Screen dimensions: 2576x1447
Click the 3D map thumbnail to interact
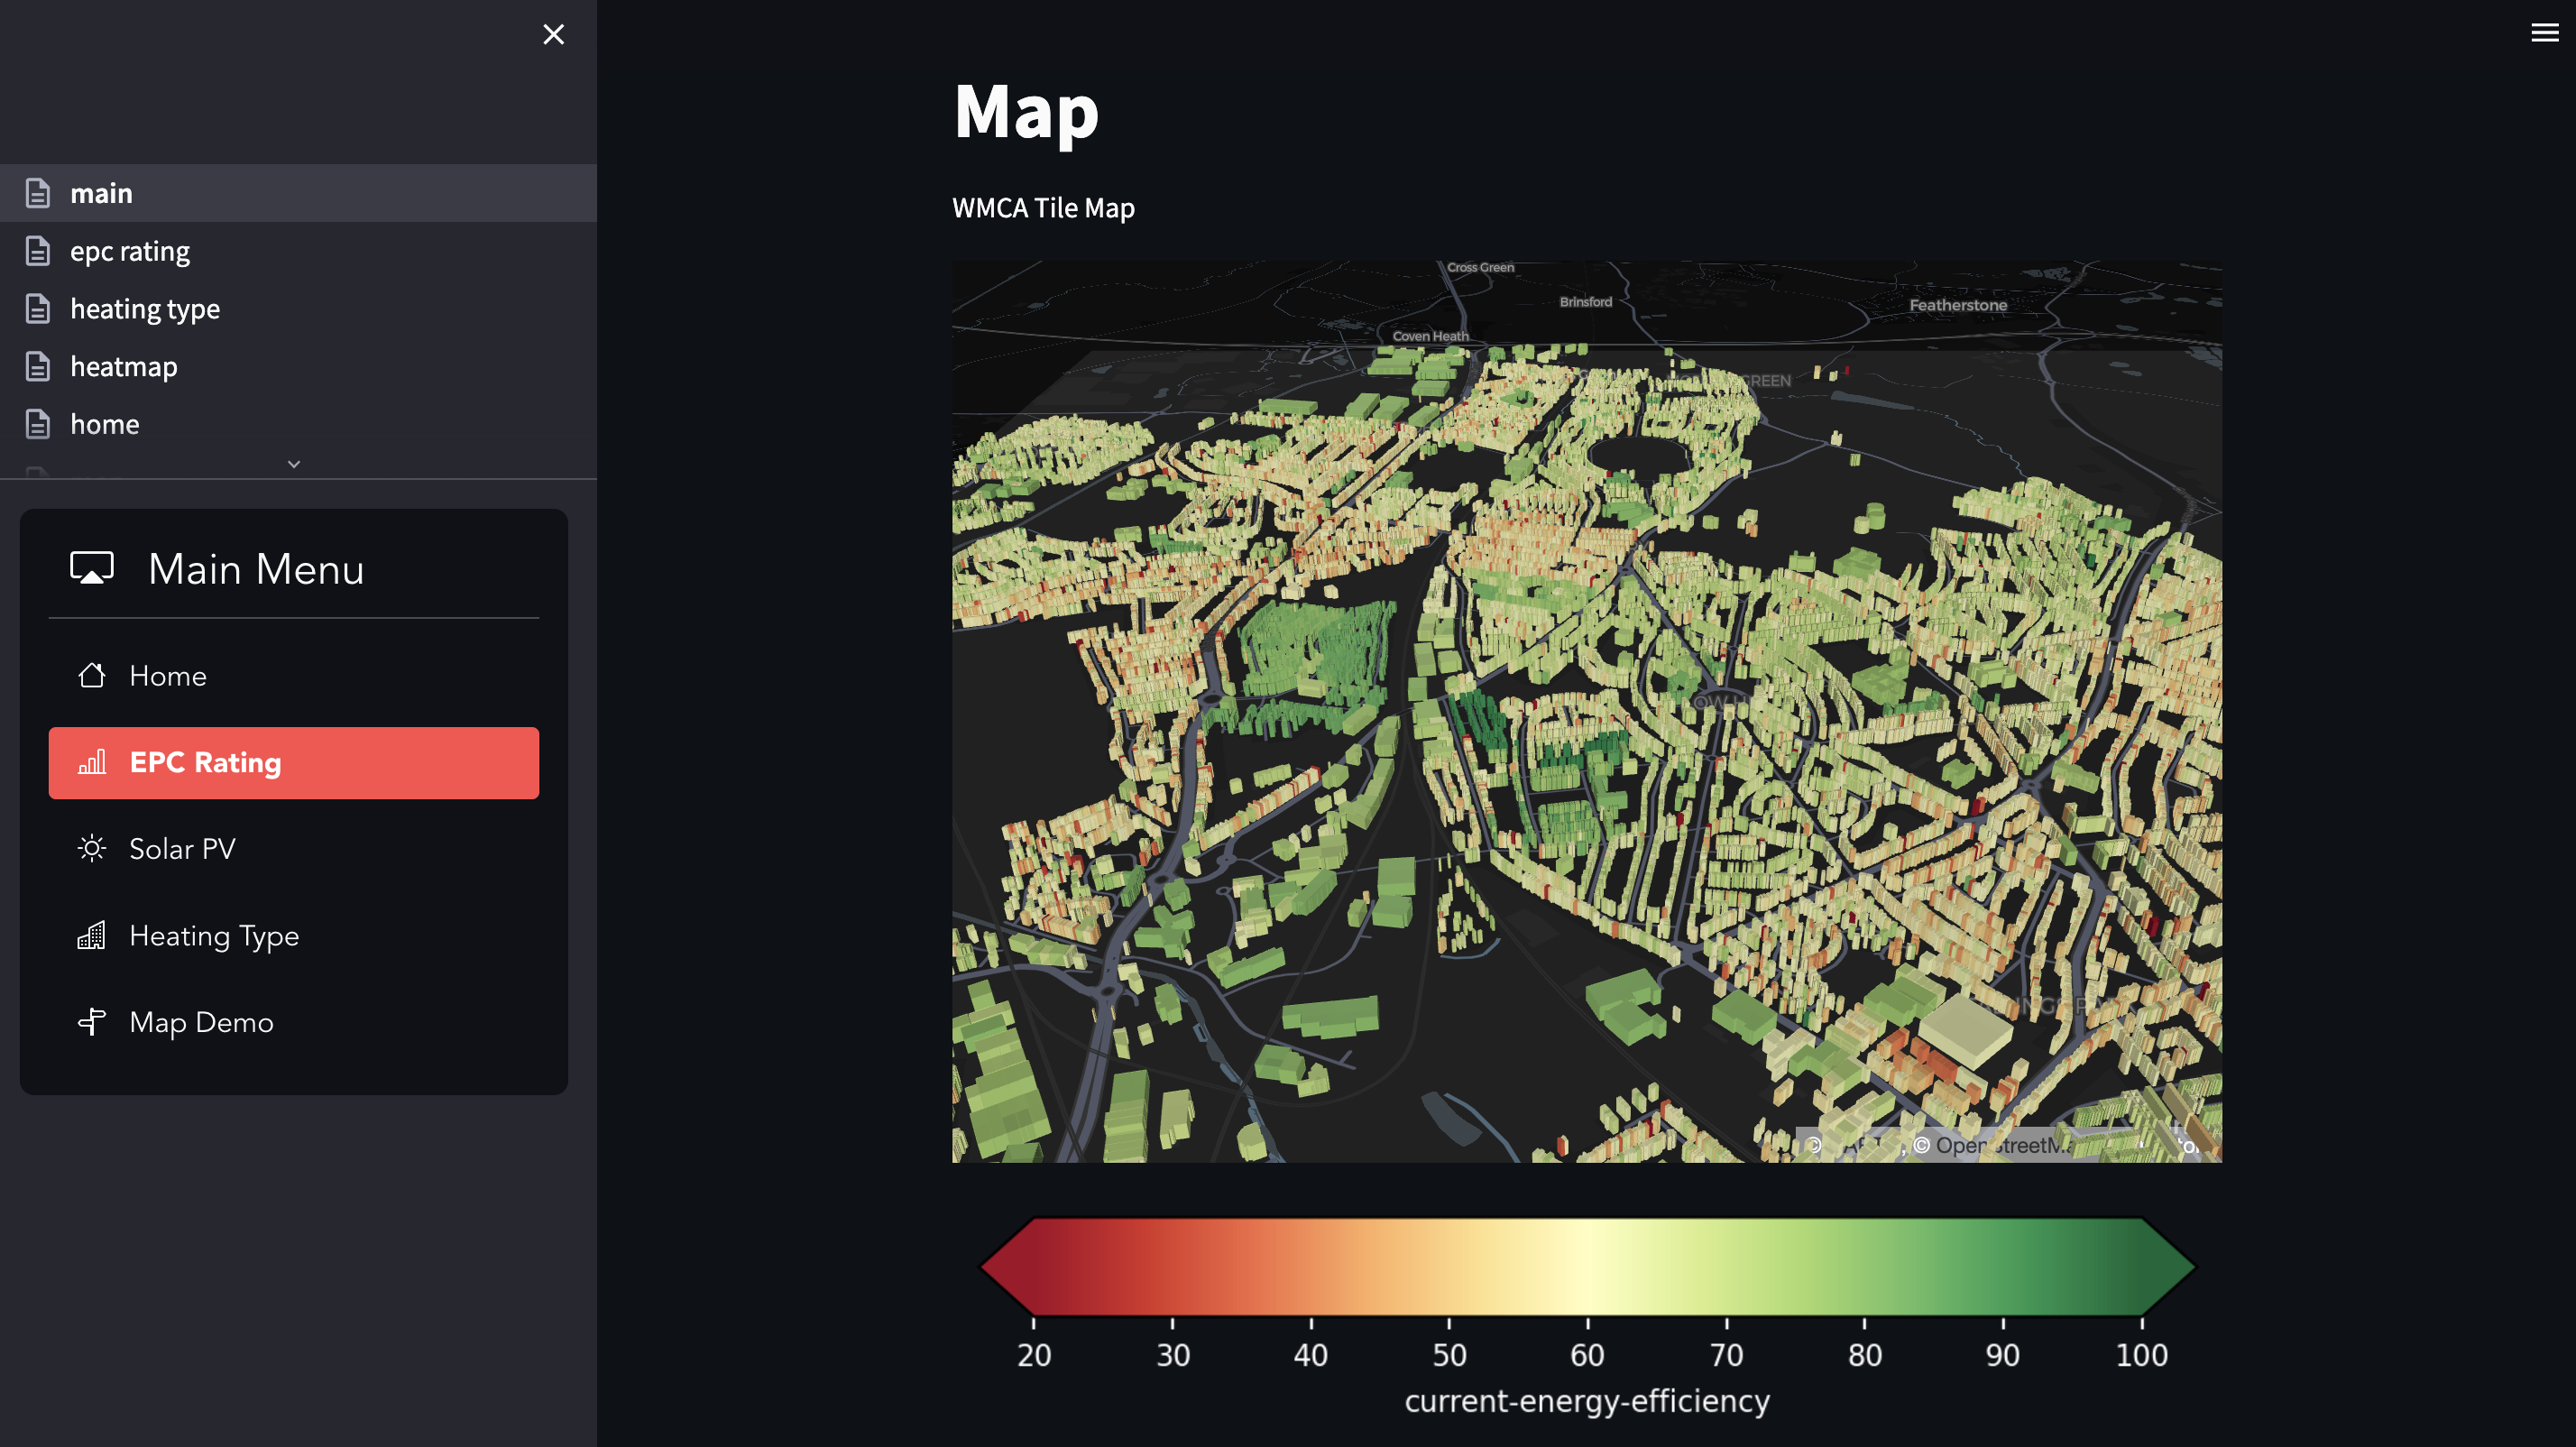1587,707
